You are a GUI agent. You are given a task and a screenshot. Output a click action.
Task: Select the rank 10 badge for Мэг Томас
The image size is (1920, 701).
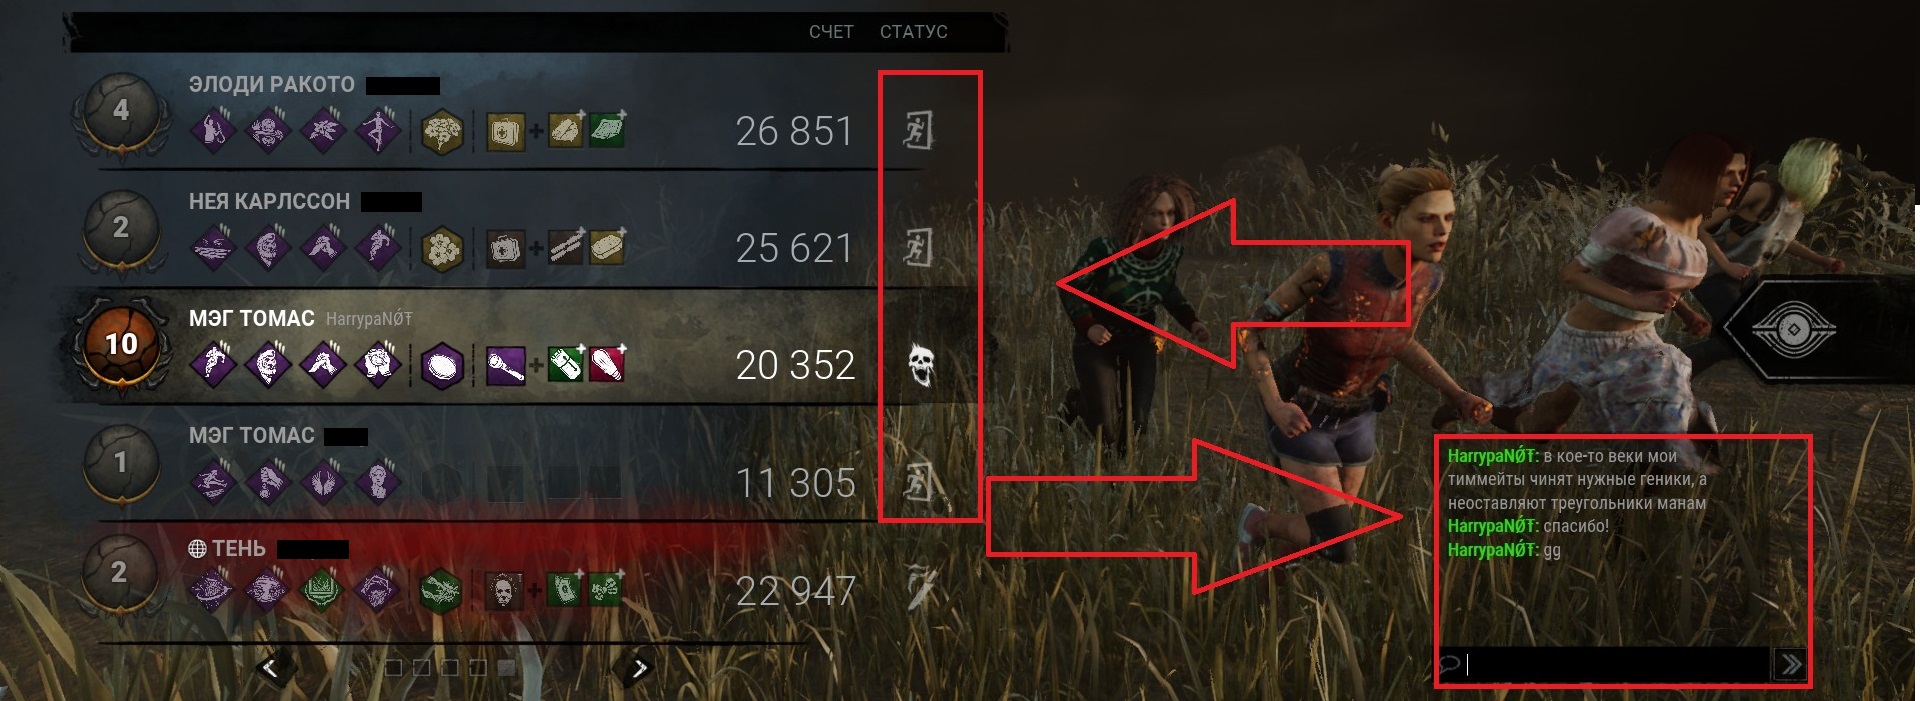click(x=121, y=345)
